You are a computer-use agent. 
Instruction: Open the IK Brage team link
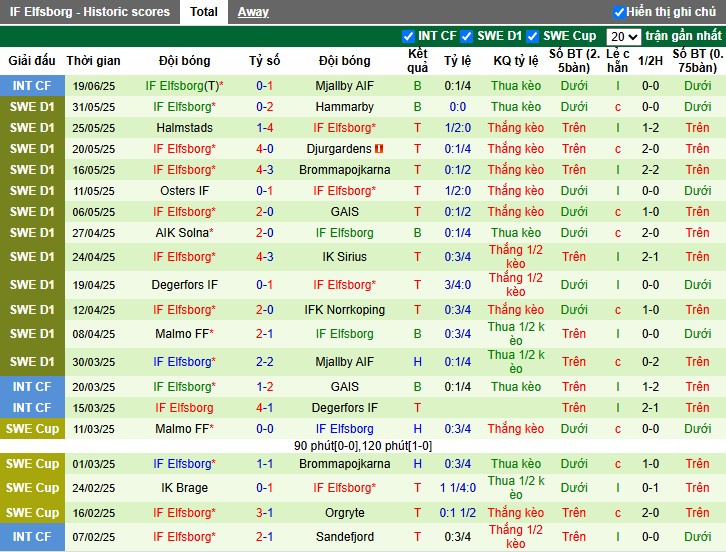coord(184,488)
